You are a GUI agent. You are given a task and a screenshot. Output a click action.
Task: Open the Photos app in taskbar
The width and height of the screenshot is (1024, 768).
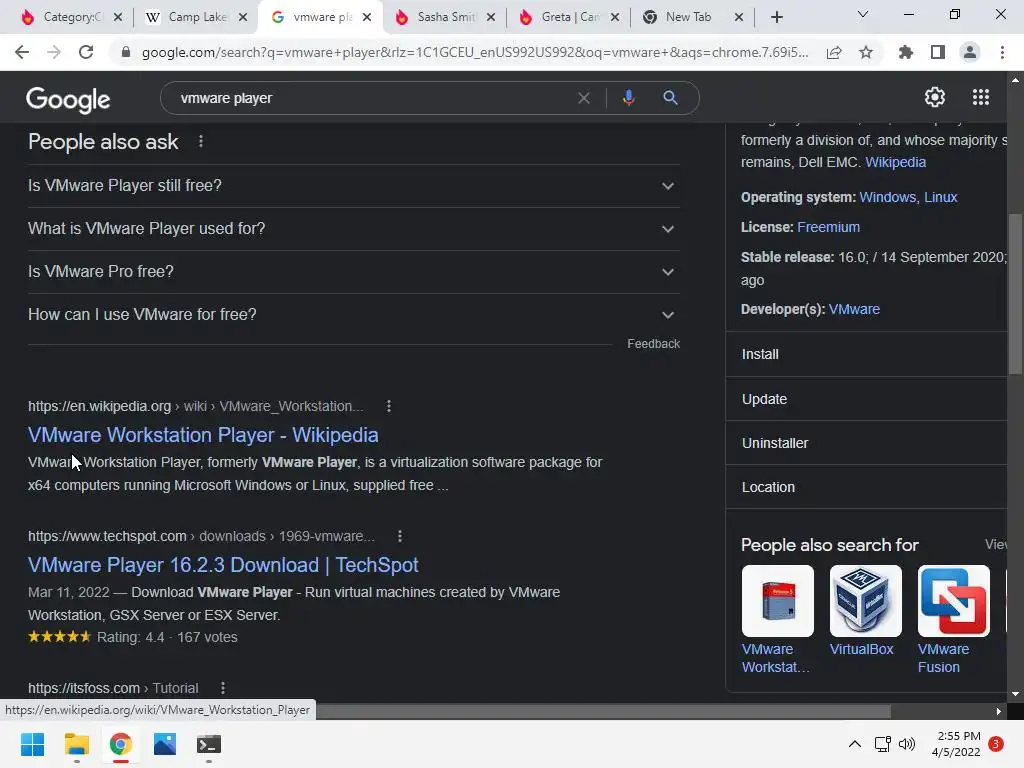pyautogui.click(x=165, y=744)
